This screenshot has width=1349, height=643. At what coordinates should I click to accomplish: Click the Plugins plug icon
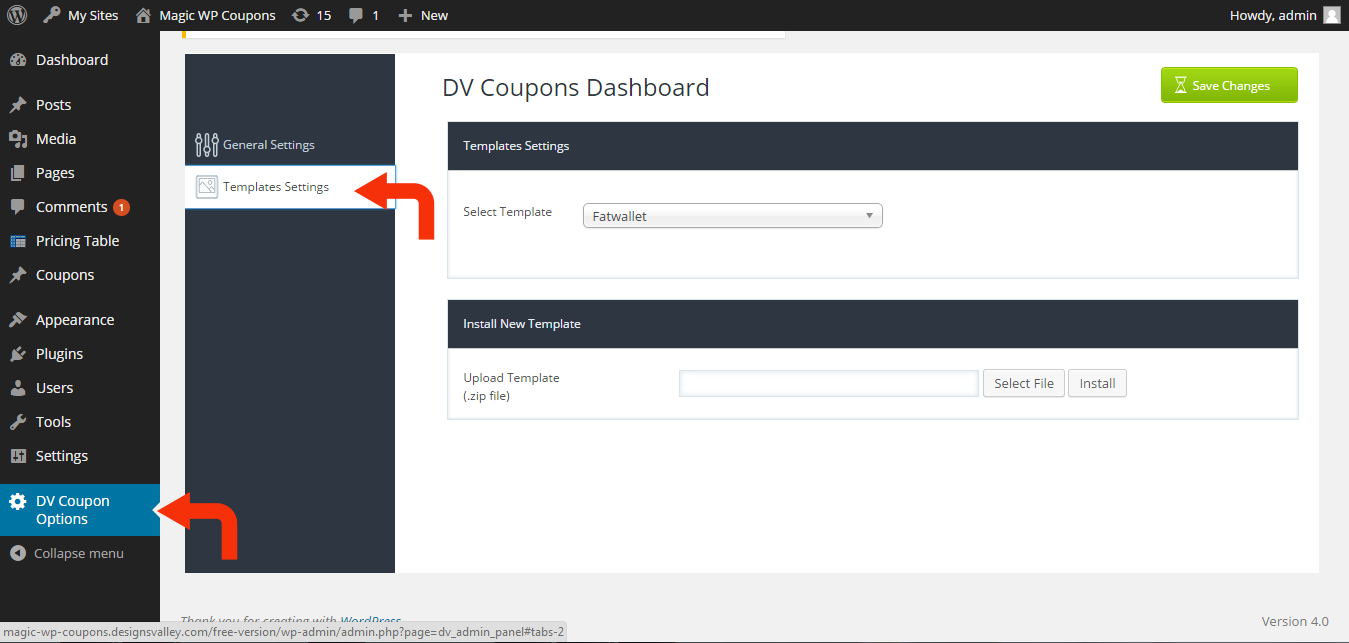coord(18,354)
